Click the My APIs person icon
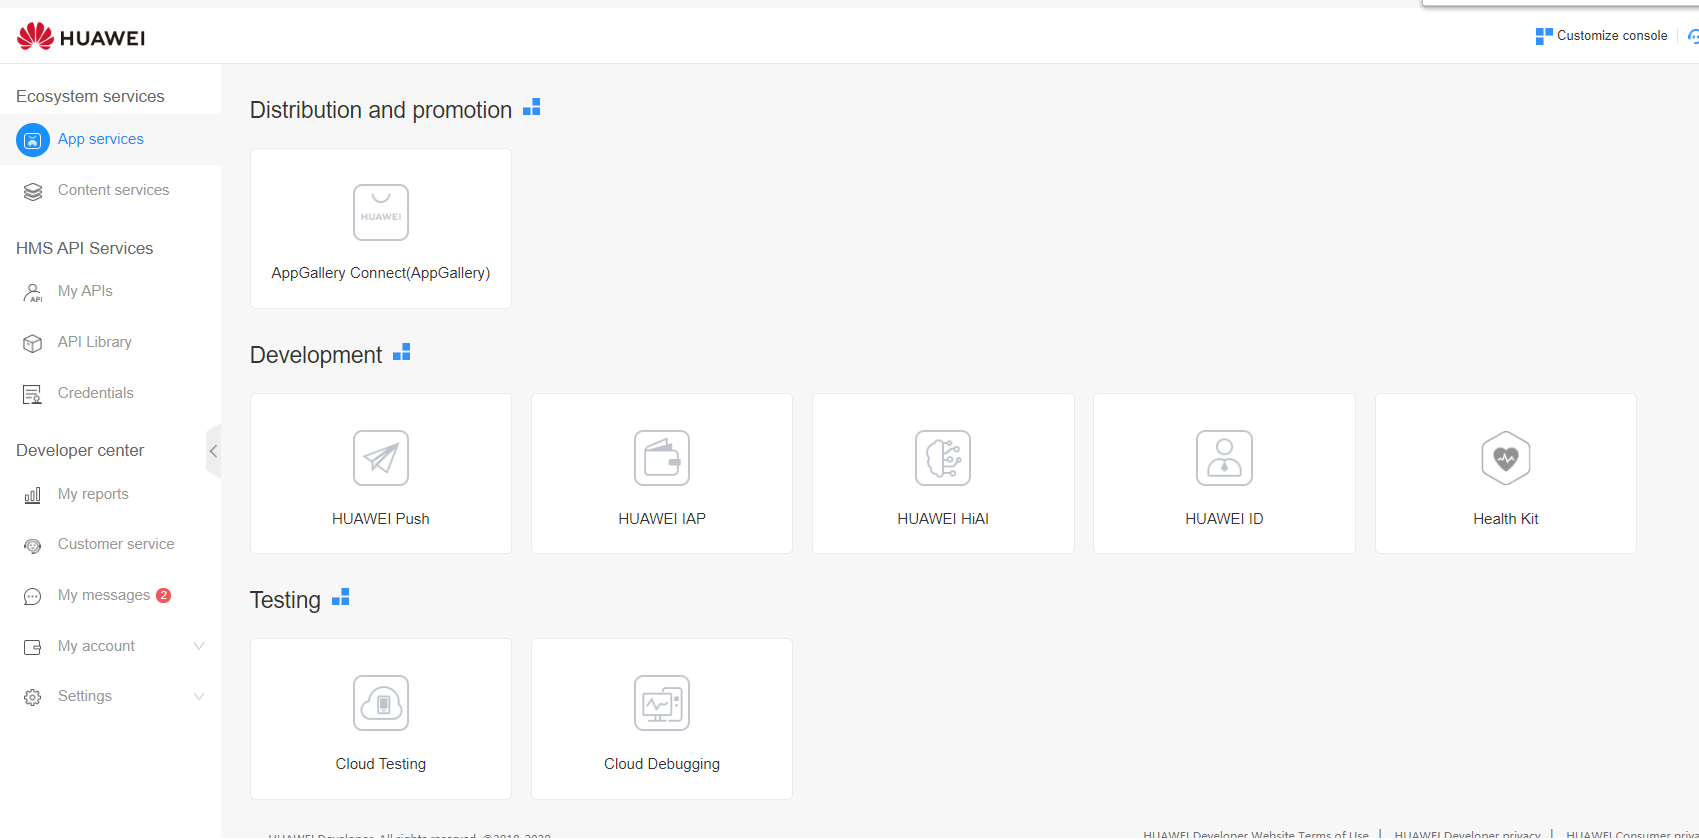 tap(33, 292)
